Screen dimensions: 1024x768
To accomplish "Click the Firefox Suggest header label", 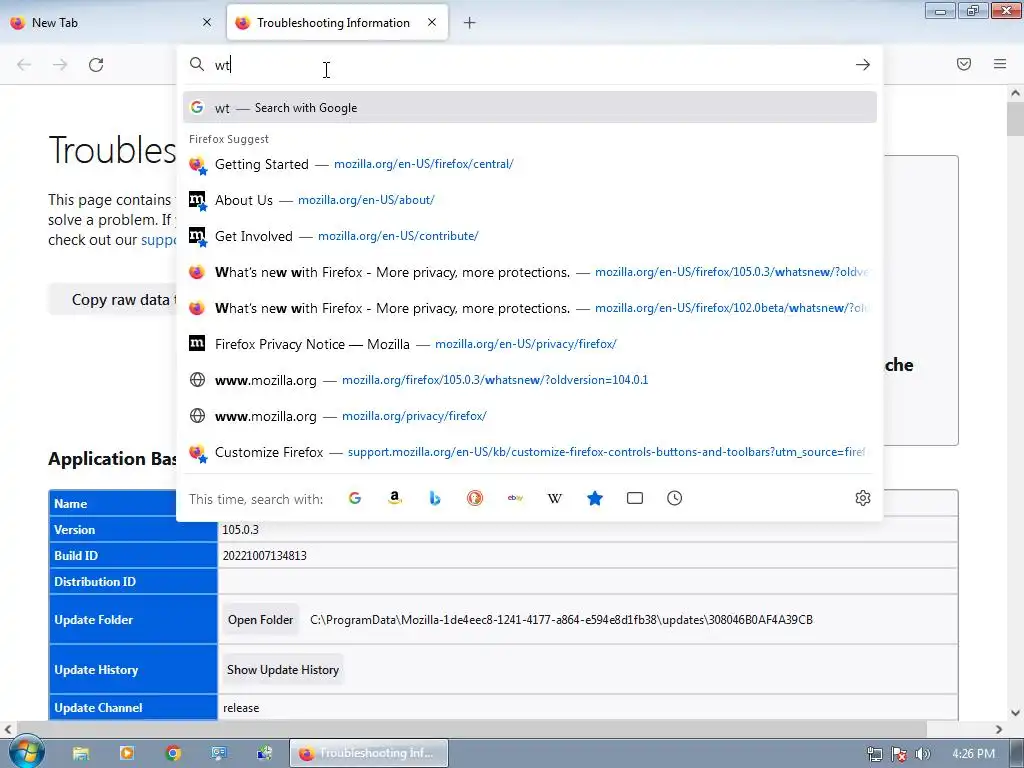I will click(x=229, y=139).
